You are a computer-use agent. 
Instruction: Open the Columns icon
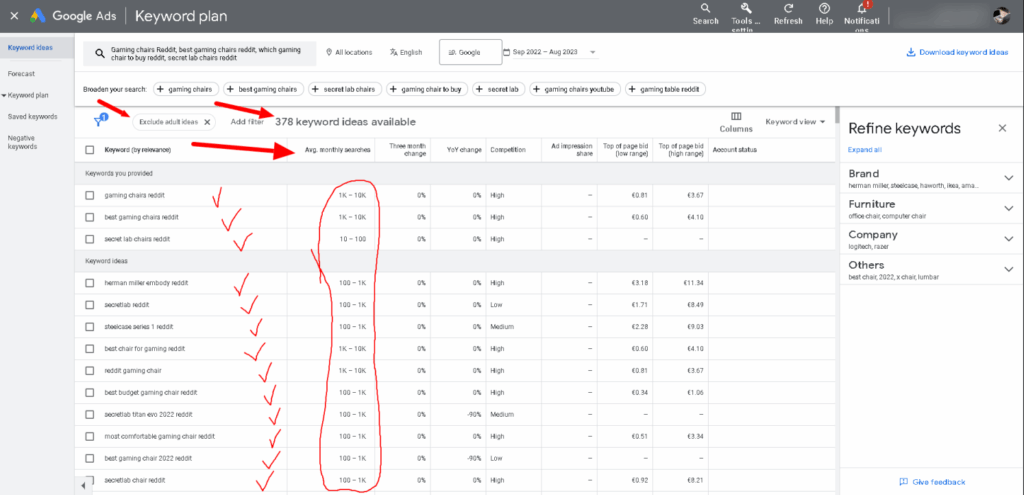pyautogui.click(x=736, y=116)
